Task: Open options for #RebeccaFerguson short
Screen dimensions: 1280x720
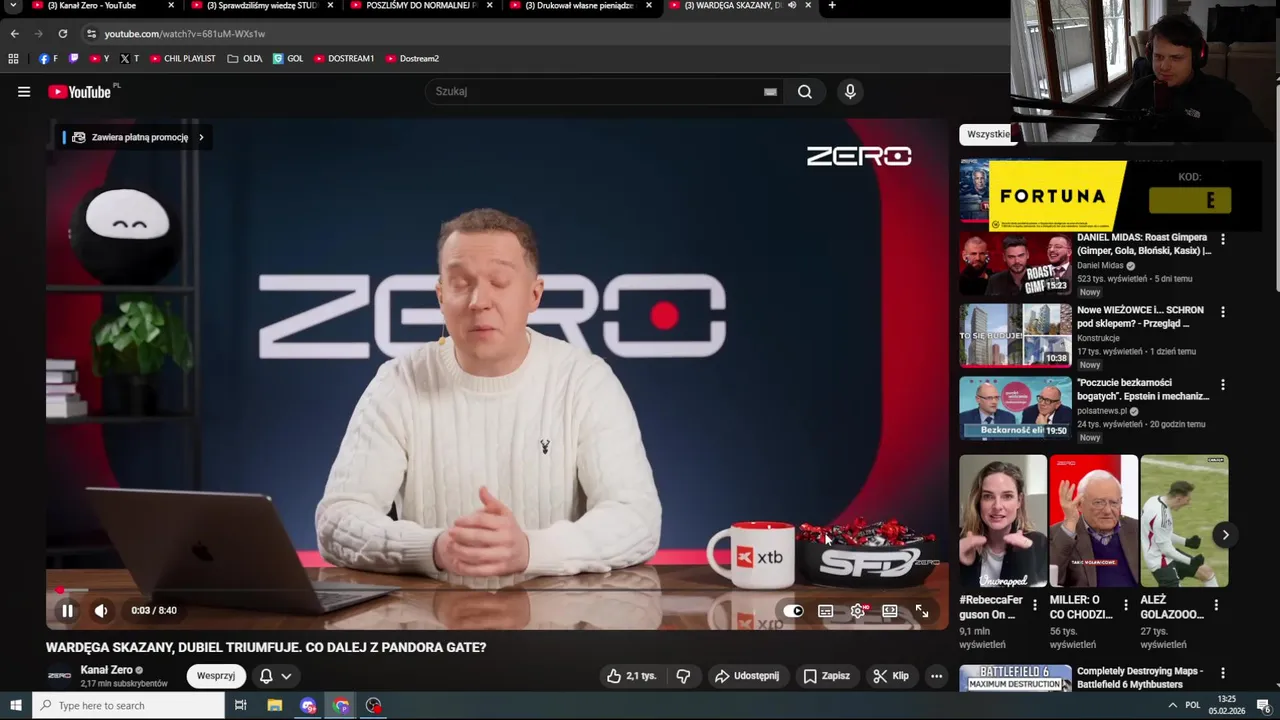Action: coord(1035,605)
